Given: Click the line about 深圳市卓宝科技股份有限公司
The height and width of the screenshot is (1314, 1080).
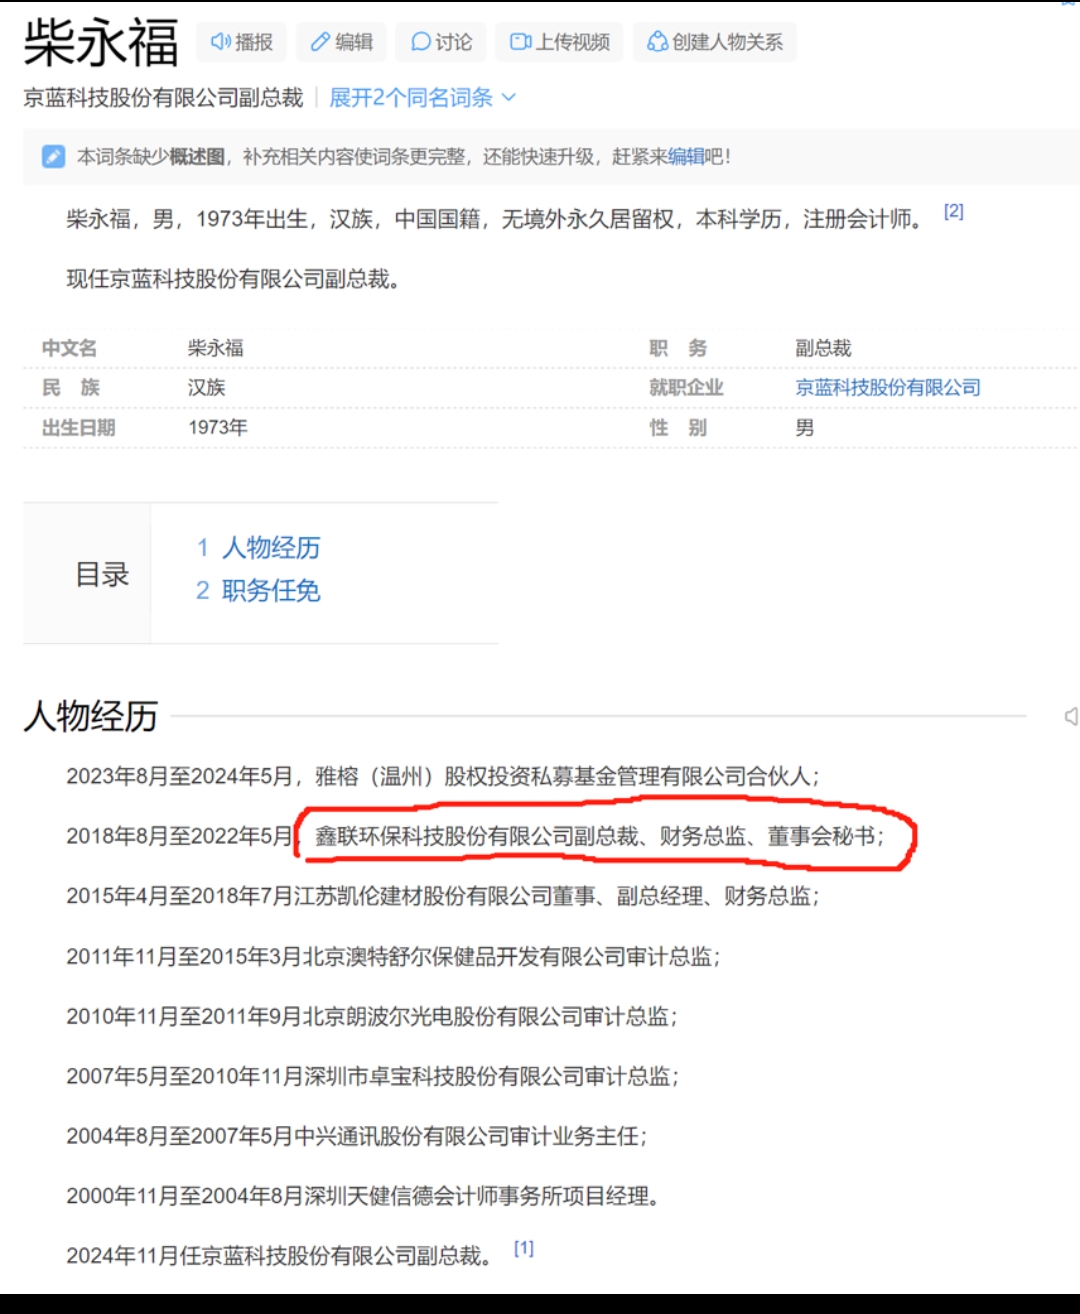Looking at the screenshot, I should [x=372, y=1076].
